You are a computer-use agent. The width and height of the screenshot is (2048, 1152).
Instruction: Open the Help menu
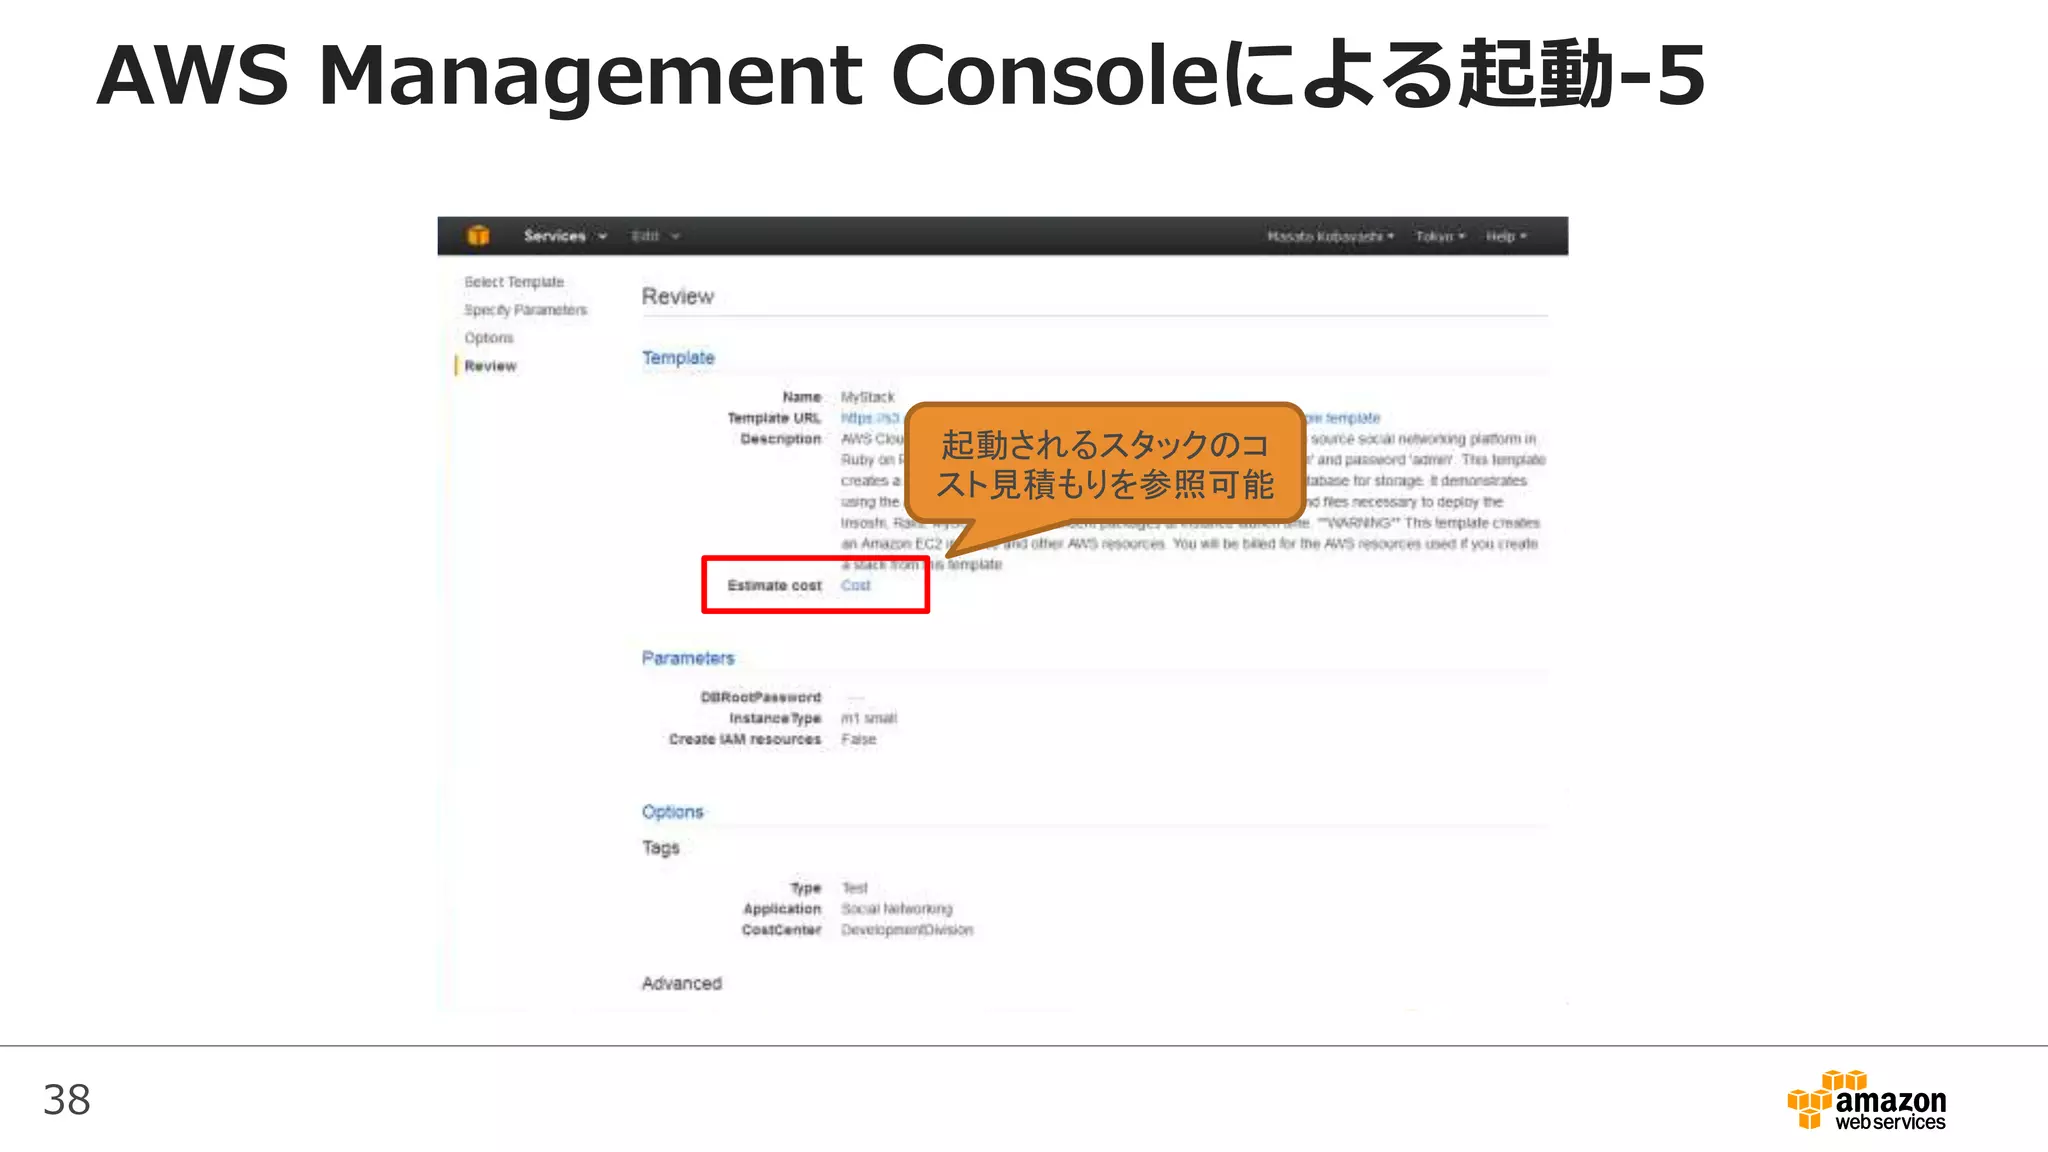(x=1506, y=237)
